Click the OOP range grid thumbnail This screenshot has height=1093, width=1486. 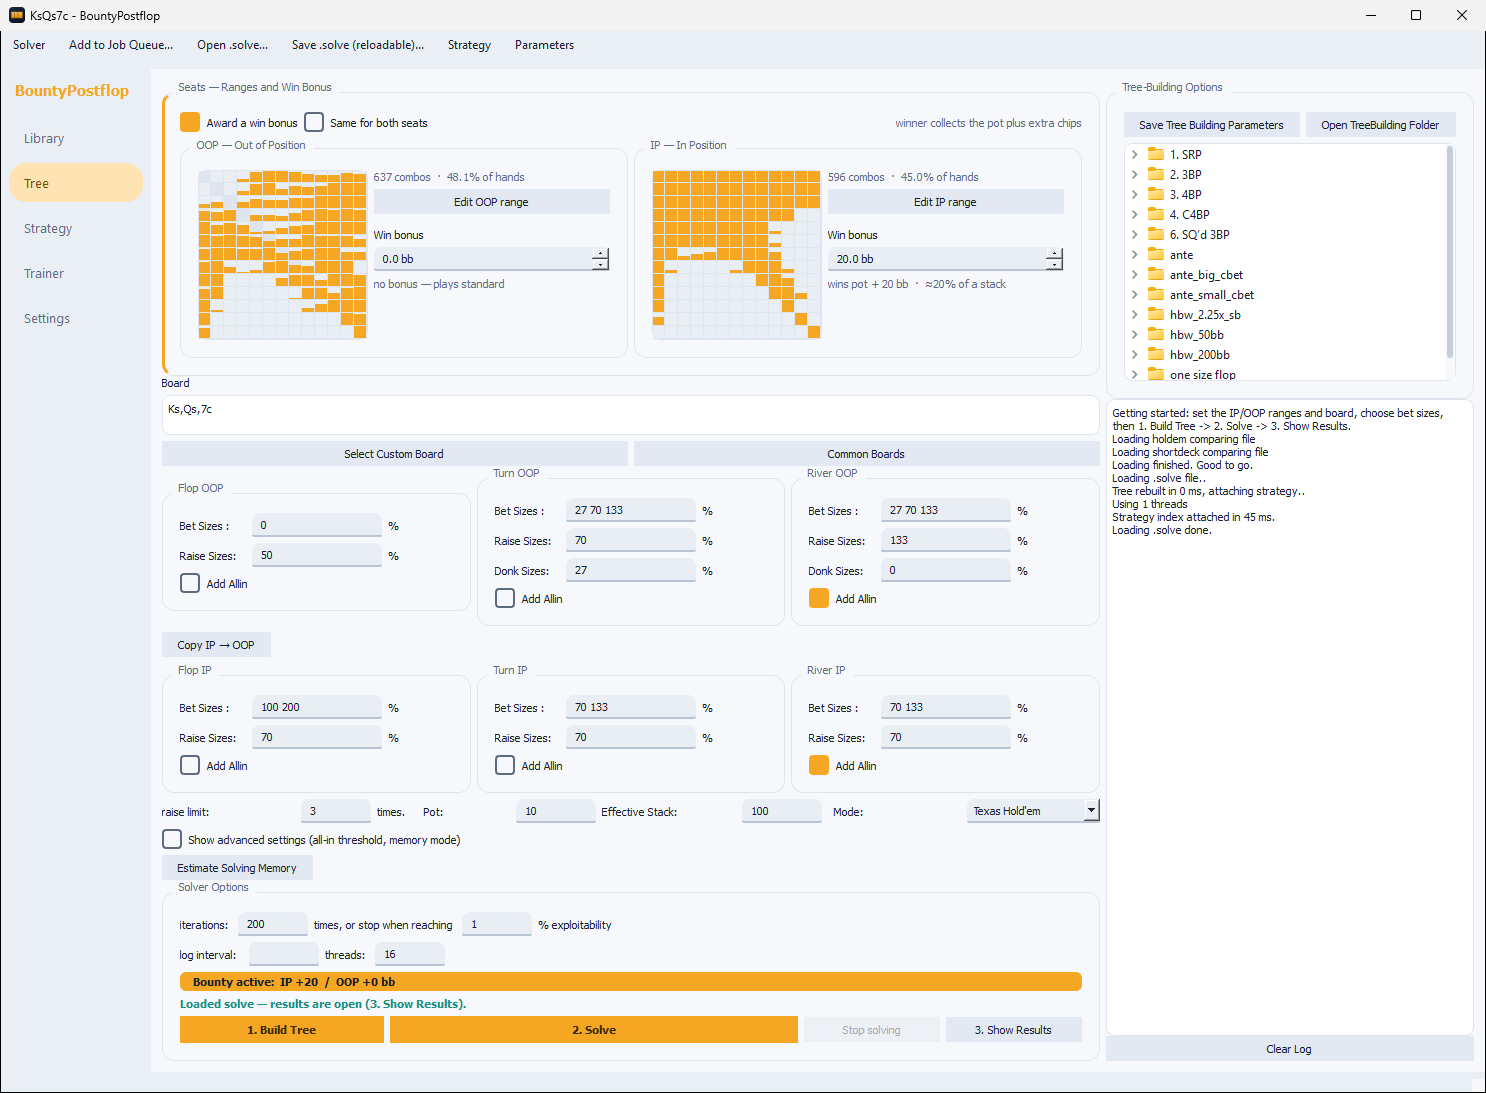[x=283, y=254]
